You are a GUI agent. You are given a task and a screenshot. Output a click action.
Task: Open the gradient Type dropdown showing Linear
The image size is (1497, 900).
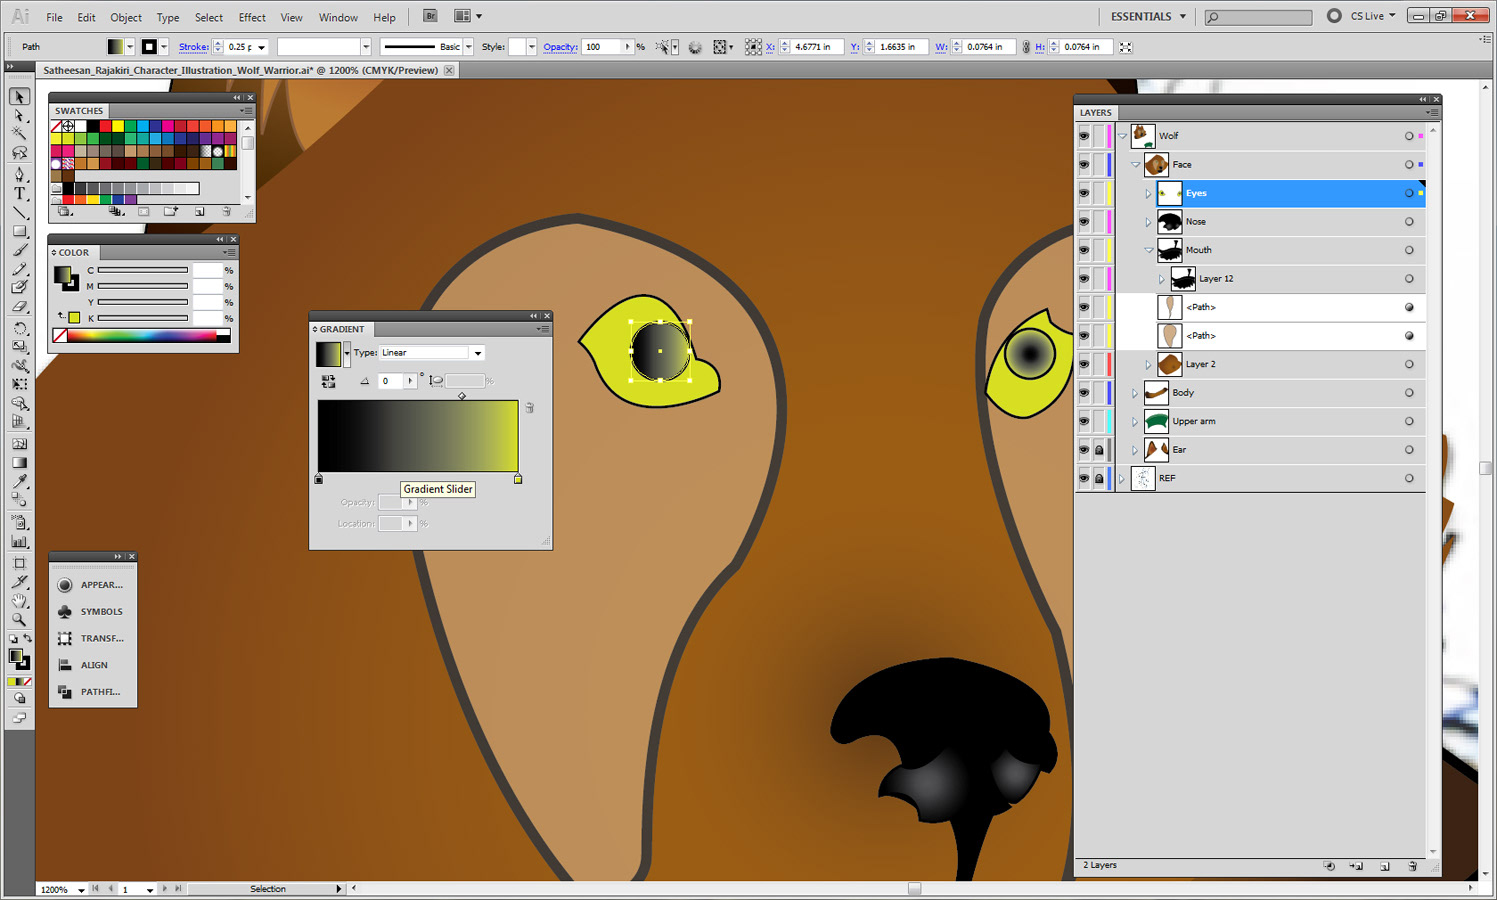tap(432, 353)
